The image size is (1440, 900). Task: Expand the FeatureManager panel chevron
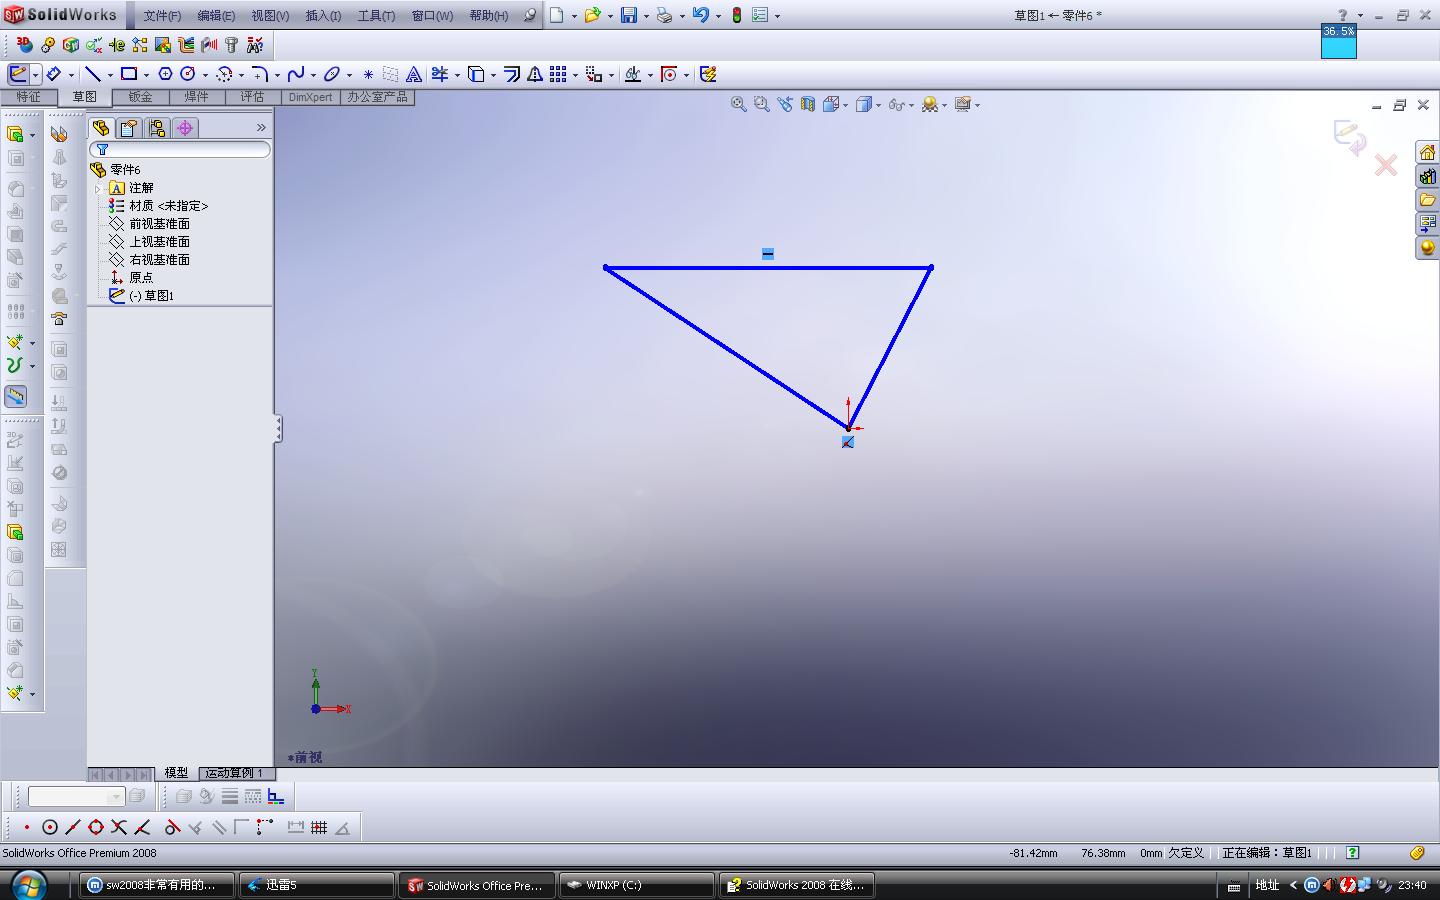(x=261, y=128)
